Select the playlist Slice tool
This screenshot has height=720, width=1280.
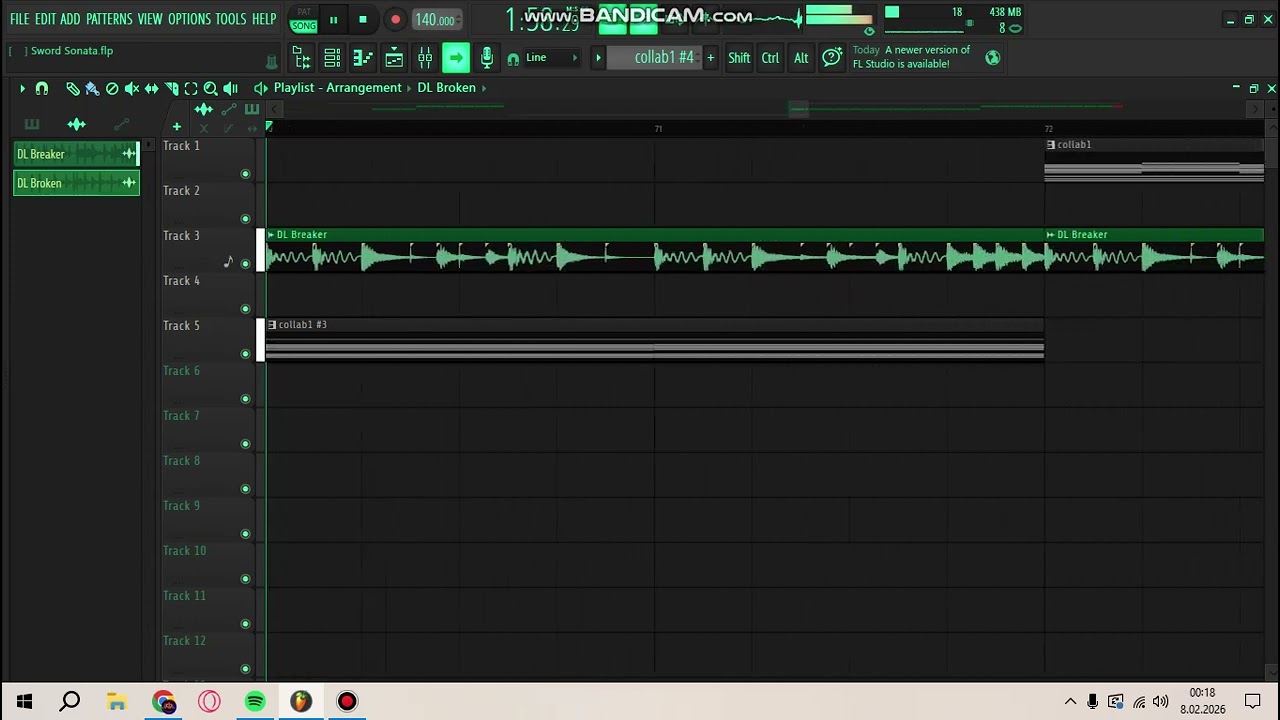172,89
